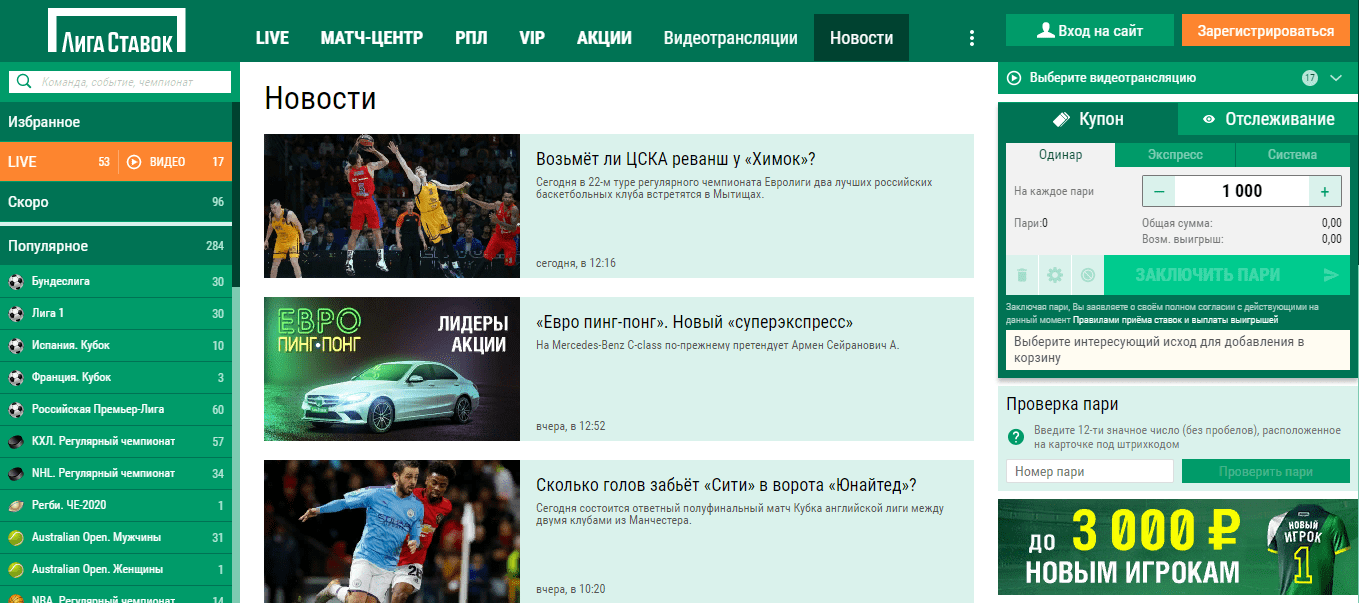1359x603 pixels.
Task: Click Australian Open Мужчины tennis ball icon
Action: point(16,537)
